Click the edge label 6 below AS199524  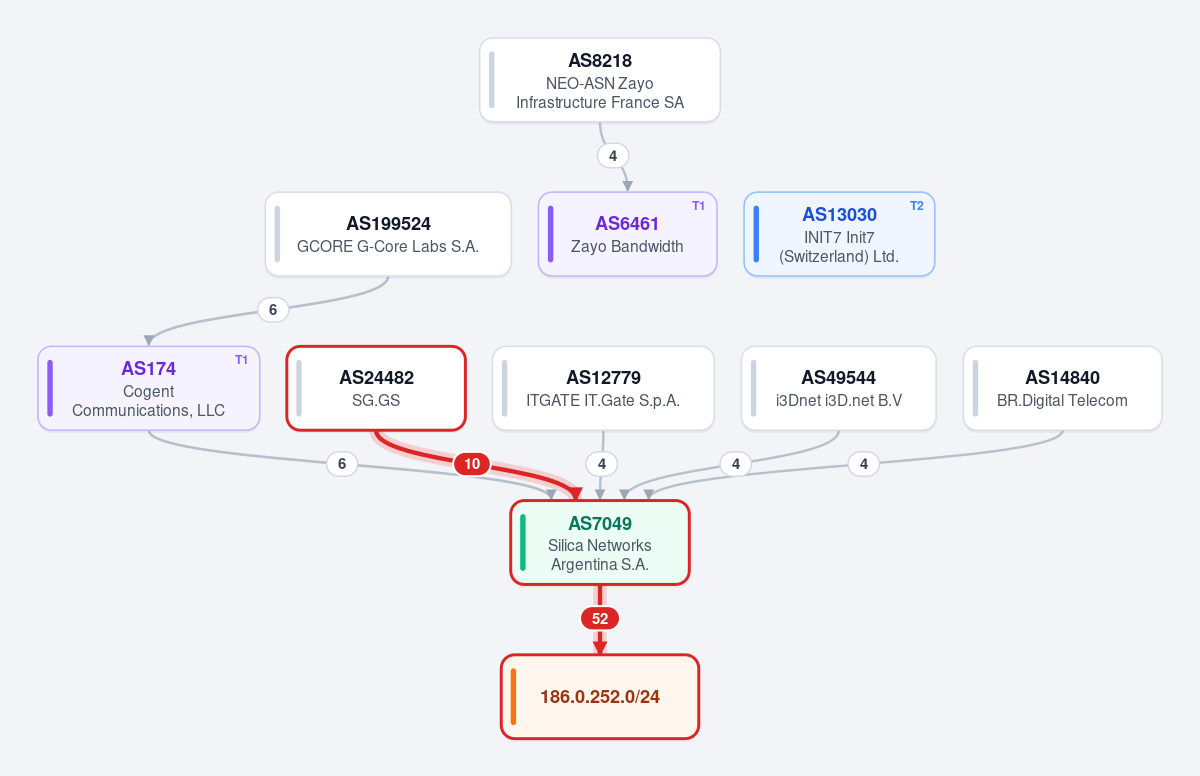click(x=273, y=310)
